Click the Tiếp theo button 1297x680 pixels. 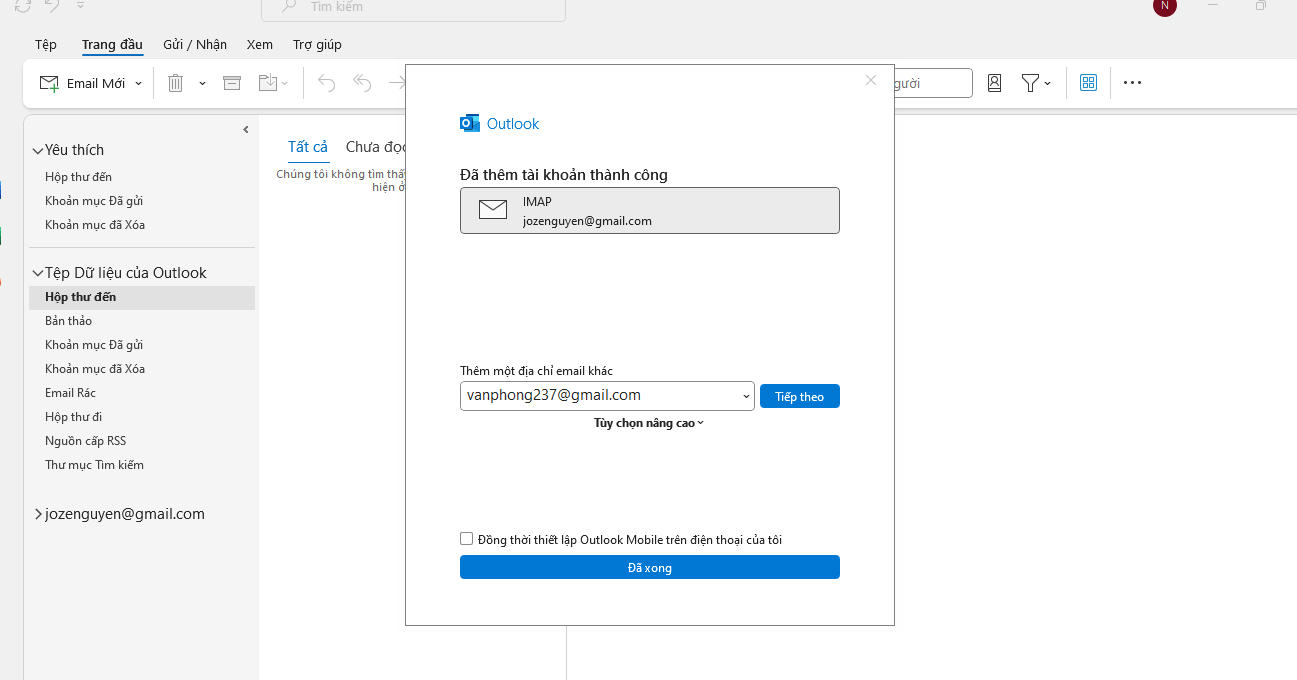pos(799,397)
